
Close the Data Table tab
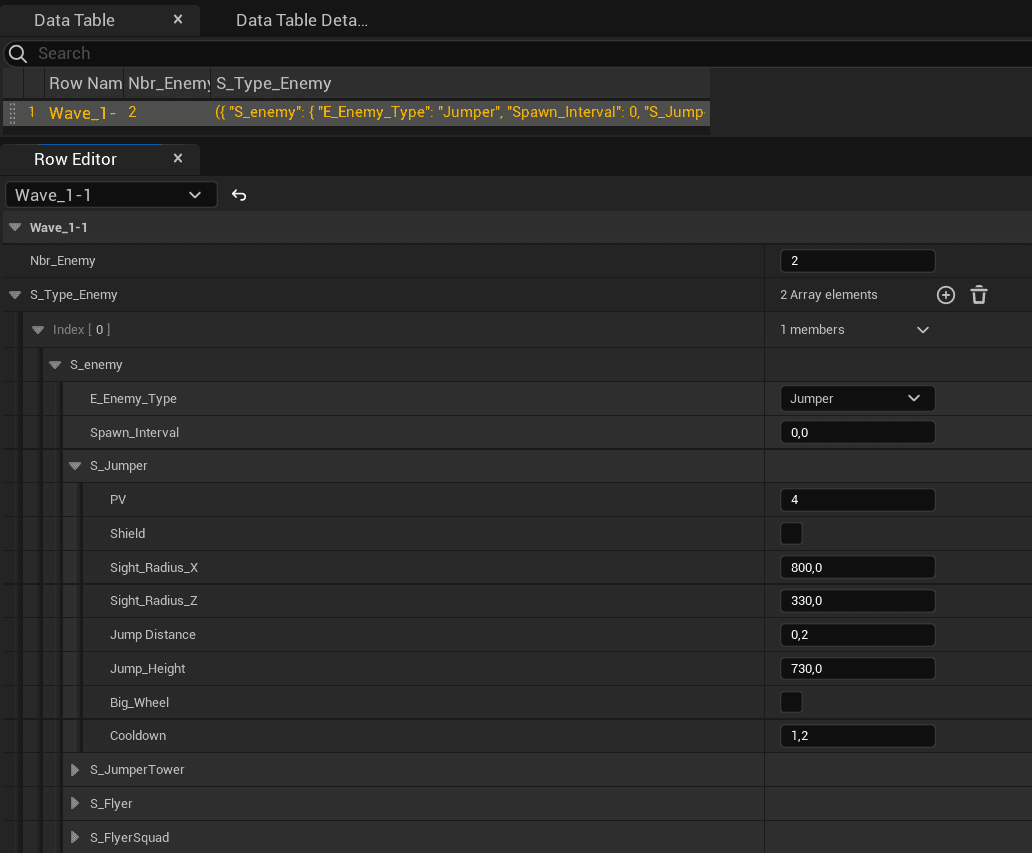pyautogui.click(x=178, y=20)
